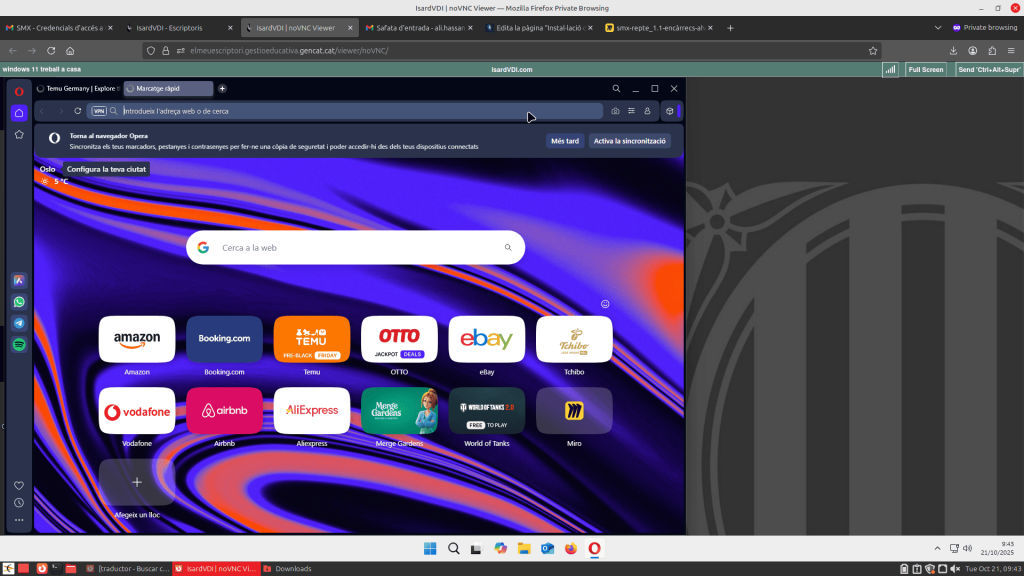This screenshot has width=1024, height=576.
Task: Open the Amazon speed dial tile
Action: click(137, 340)
